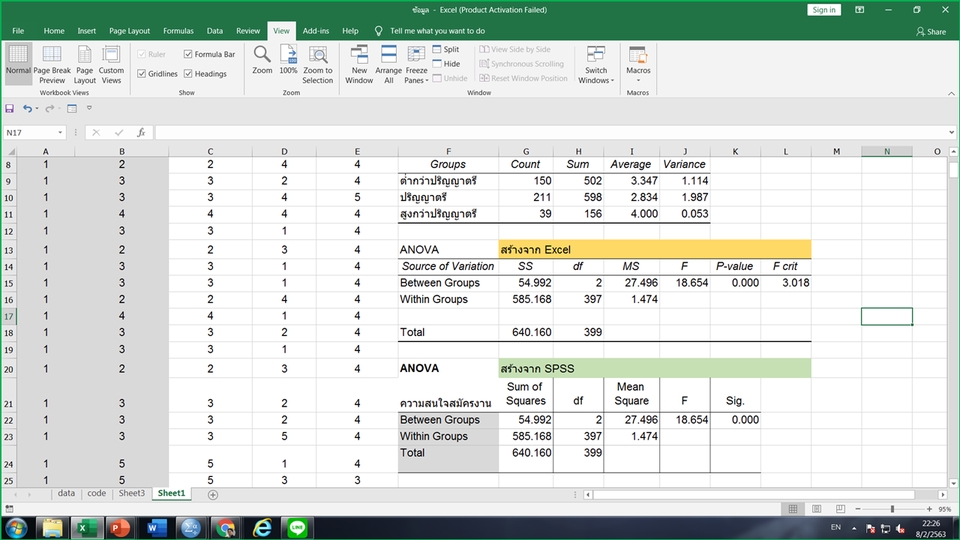Screen dimensions: 960x540
Task: Select column N header
Action: click(x=887, y=151)
